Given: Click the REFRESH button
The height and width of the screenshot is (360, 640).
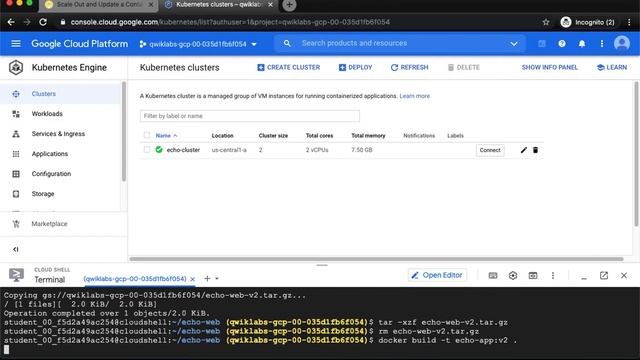Looking at the screenshot, I should [409, 67].
